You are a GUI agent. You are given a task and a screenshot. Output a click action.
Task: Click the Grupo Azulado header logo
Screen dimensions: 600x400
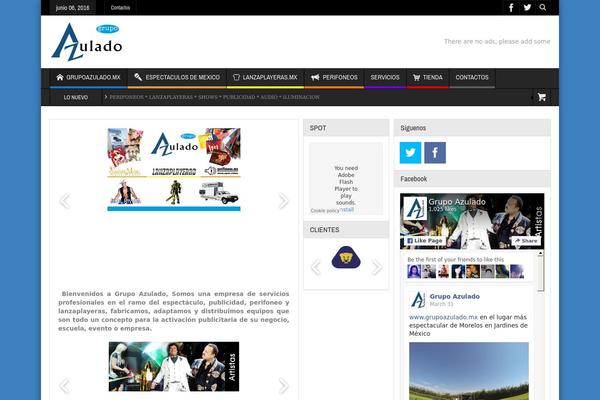point(87,42)
